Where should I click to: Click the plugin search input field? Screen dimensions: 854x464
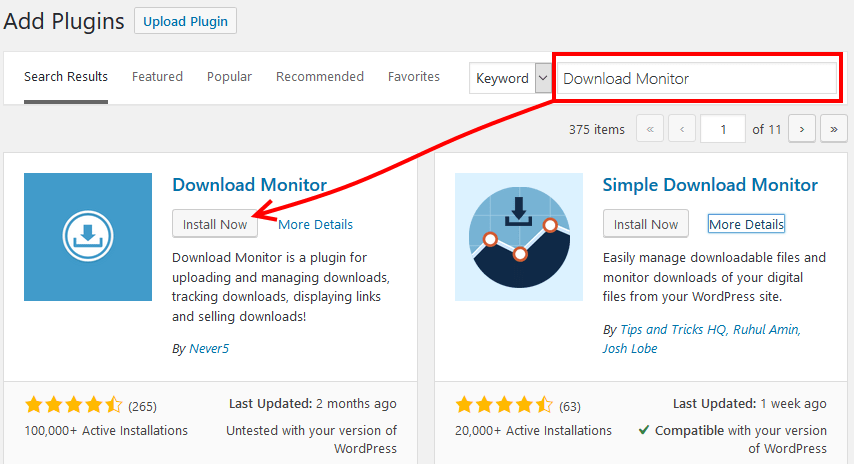tap(697, 78)
